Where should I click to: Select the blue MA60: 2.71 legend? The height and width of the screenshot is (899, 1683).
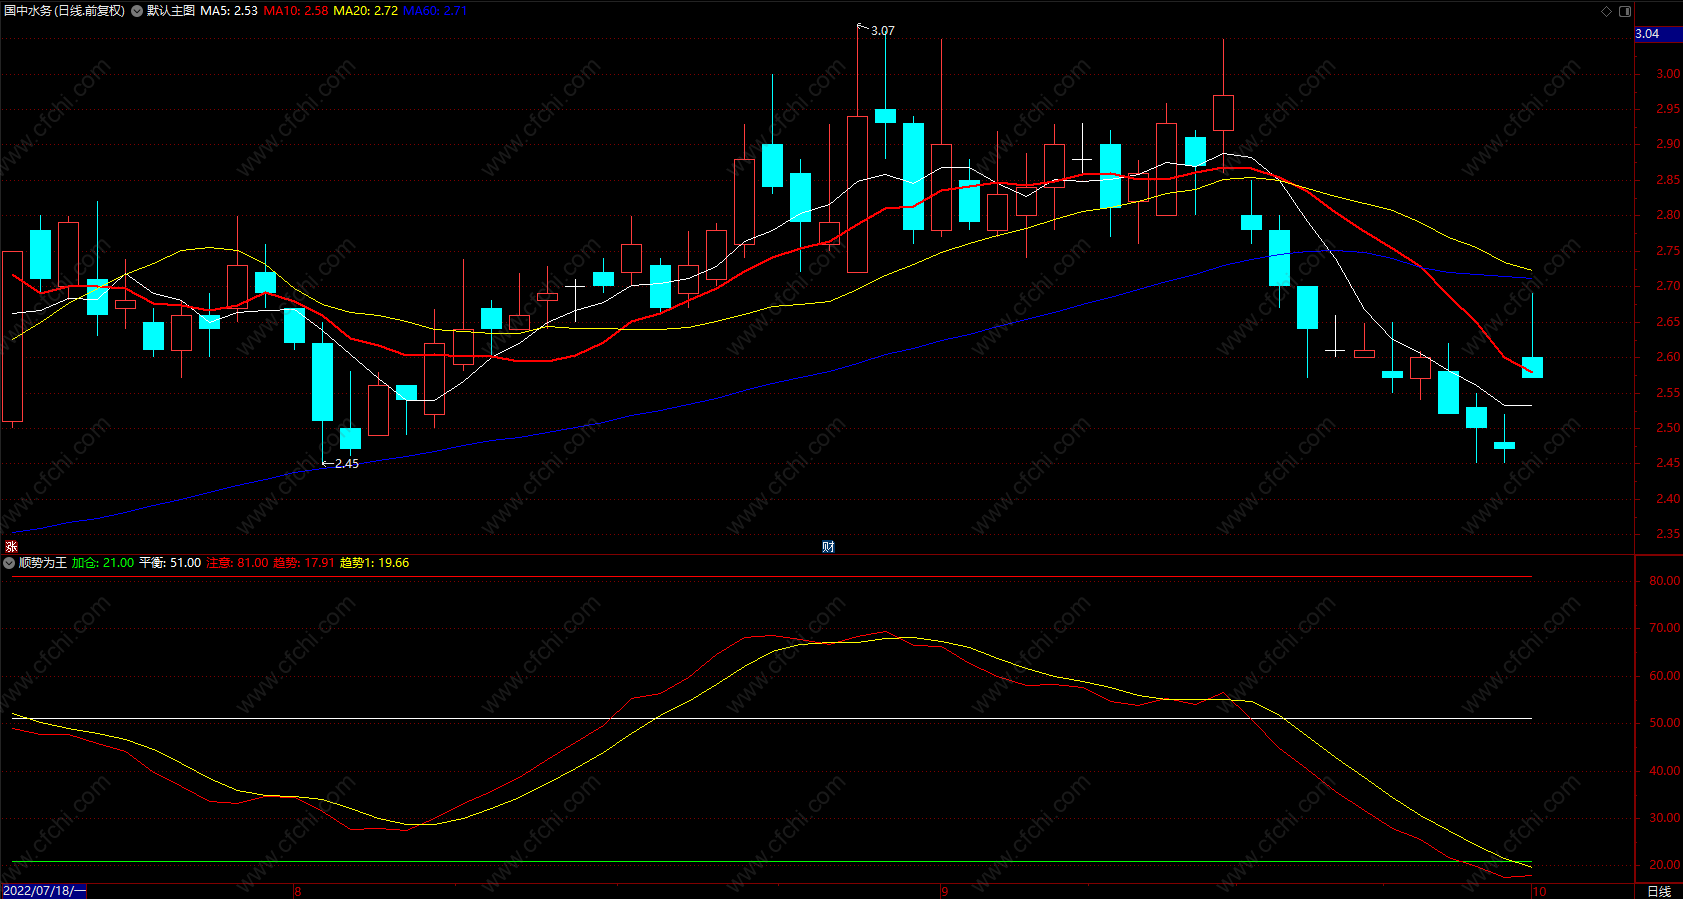point(435,11)
